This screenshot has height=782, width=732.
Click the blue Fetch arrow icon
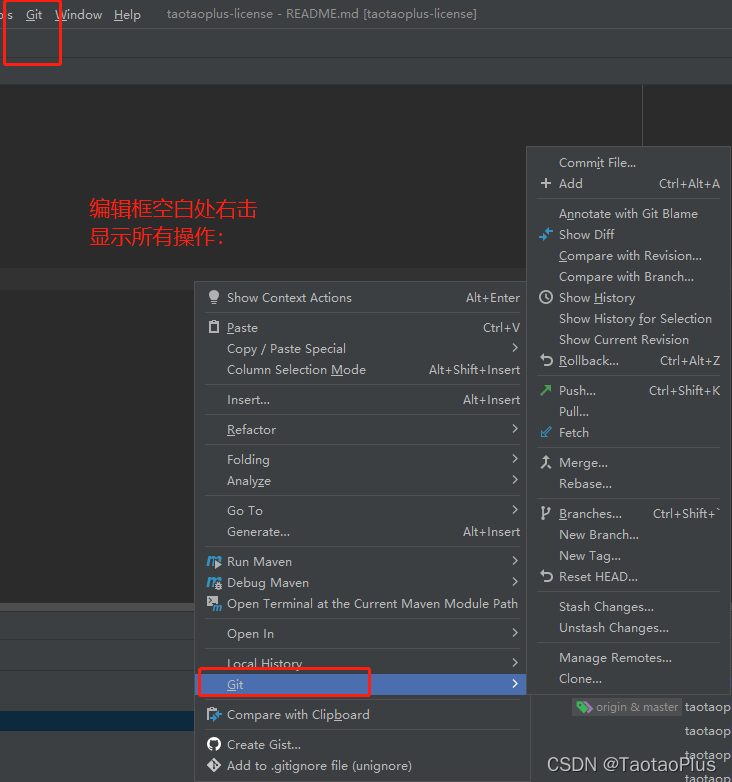point(546,432)
